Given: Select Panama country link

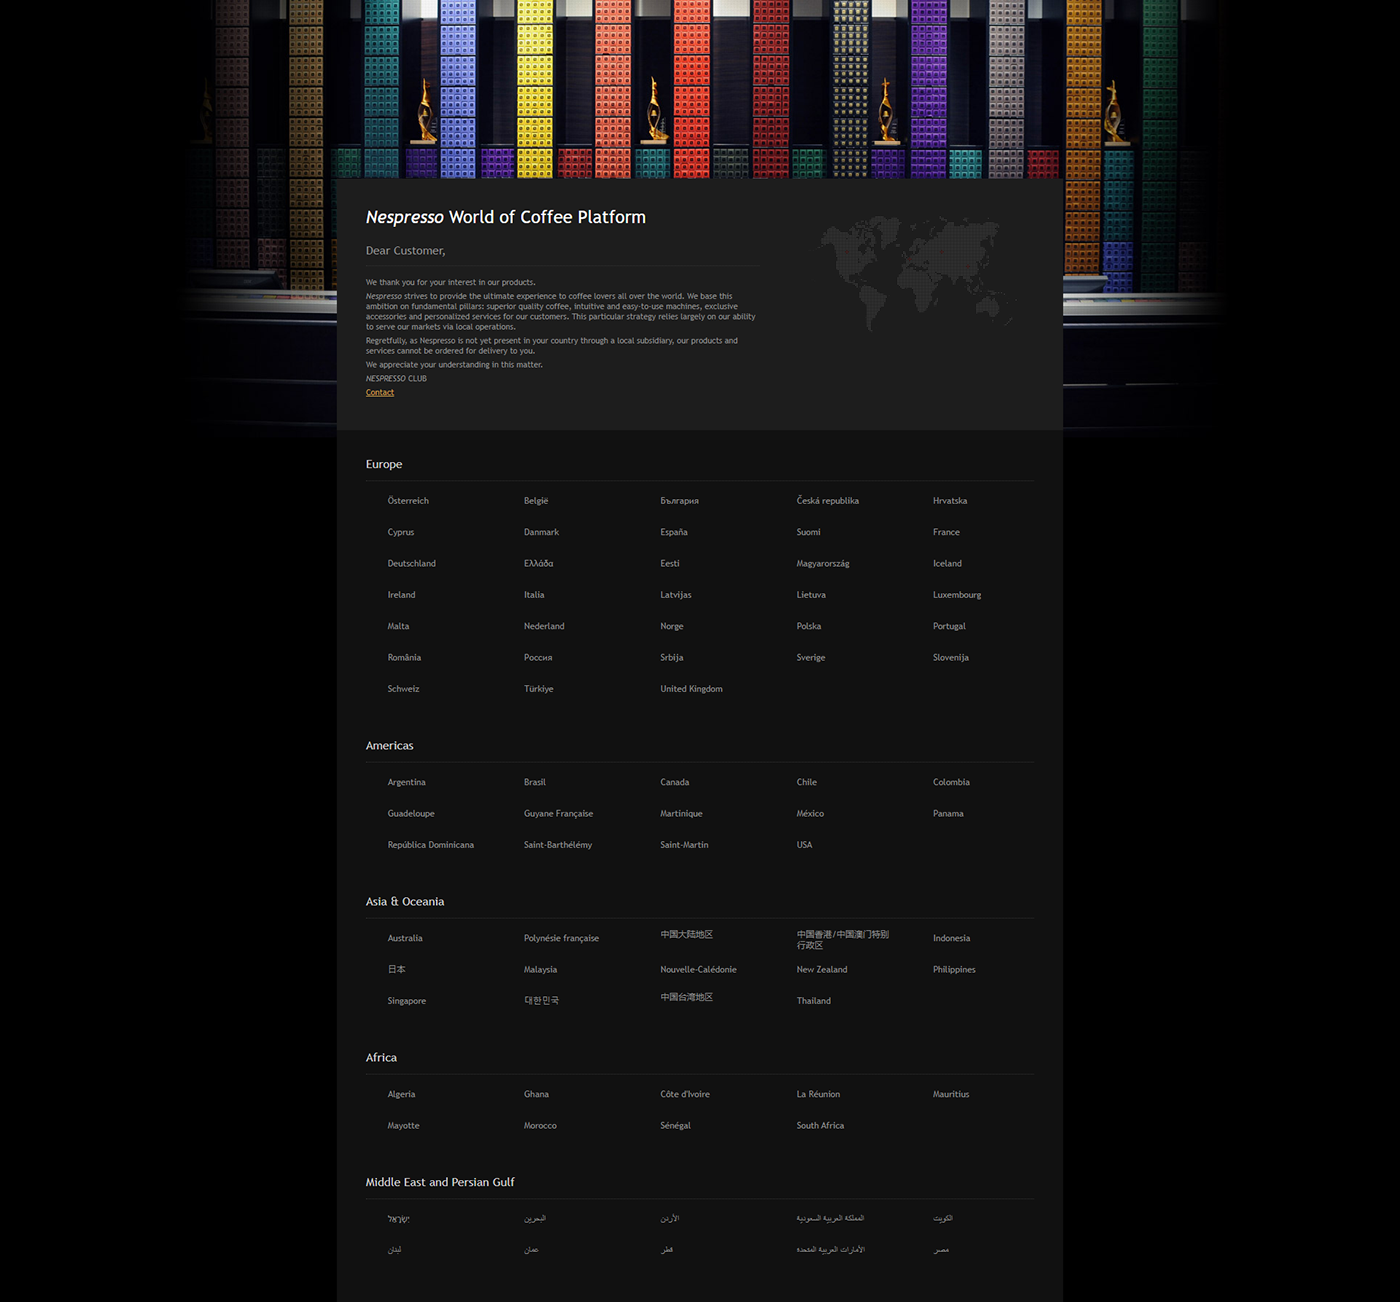Looking at the screenshot, I should click(x=948, y=814).
